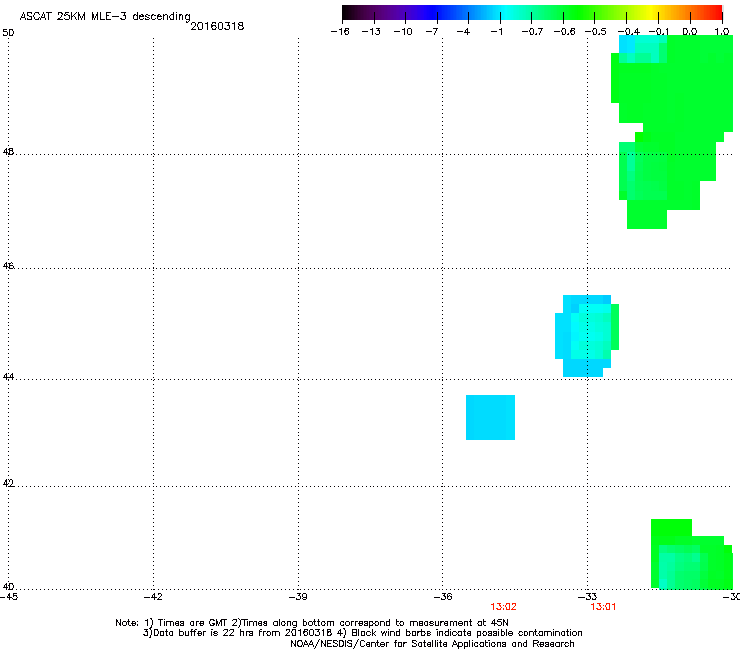Screen dimensions: 740x650
Task: Click the colorbar label '-16'
Action: click(340, 32)
